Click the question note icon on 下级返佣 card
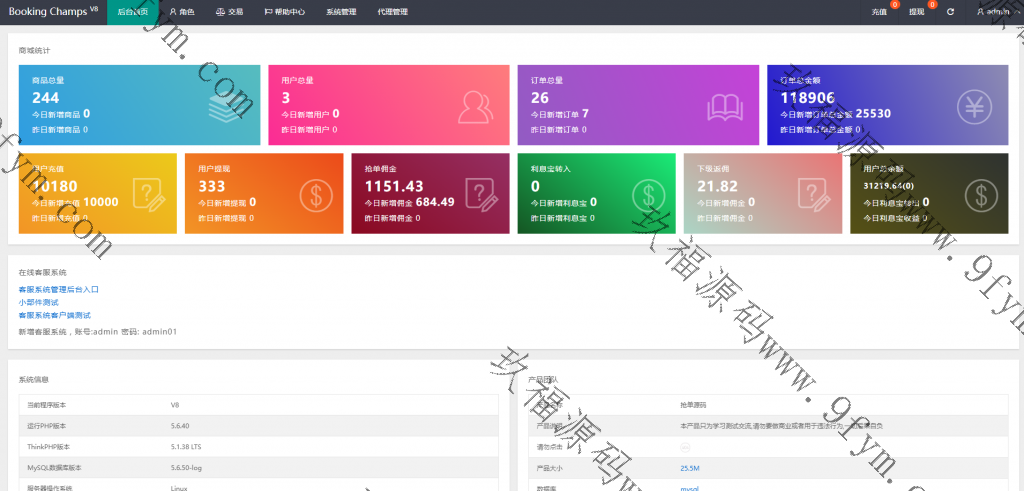 coord(812,193)
